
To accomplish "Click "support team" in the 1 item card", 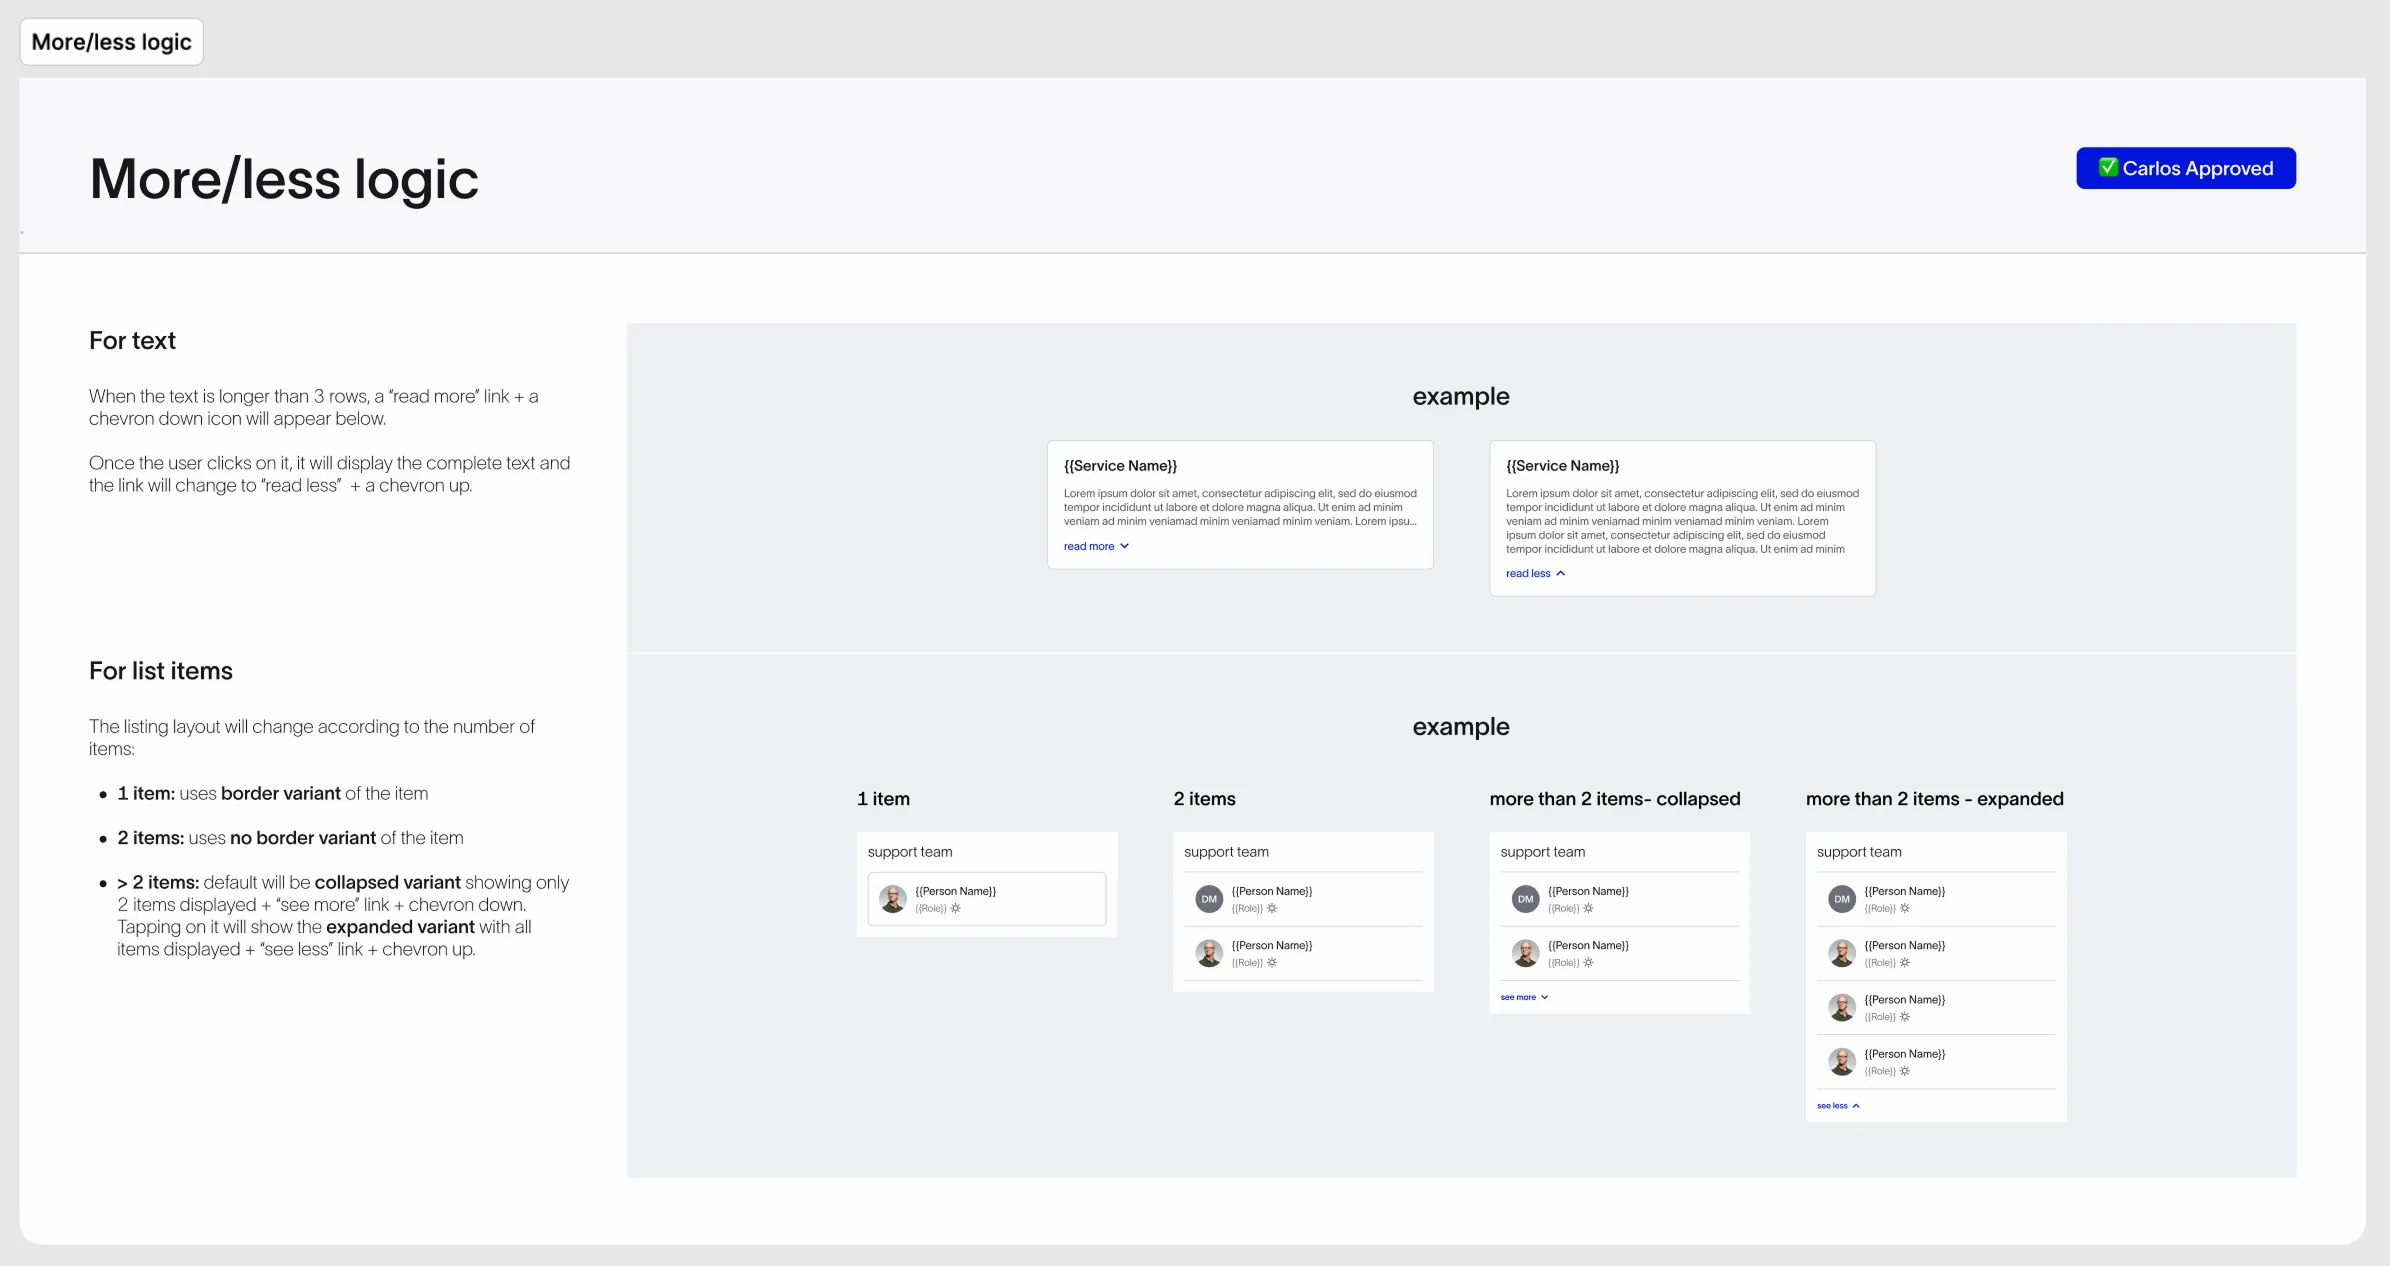I will click(910, 852).
